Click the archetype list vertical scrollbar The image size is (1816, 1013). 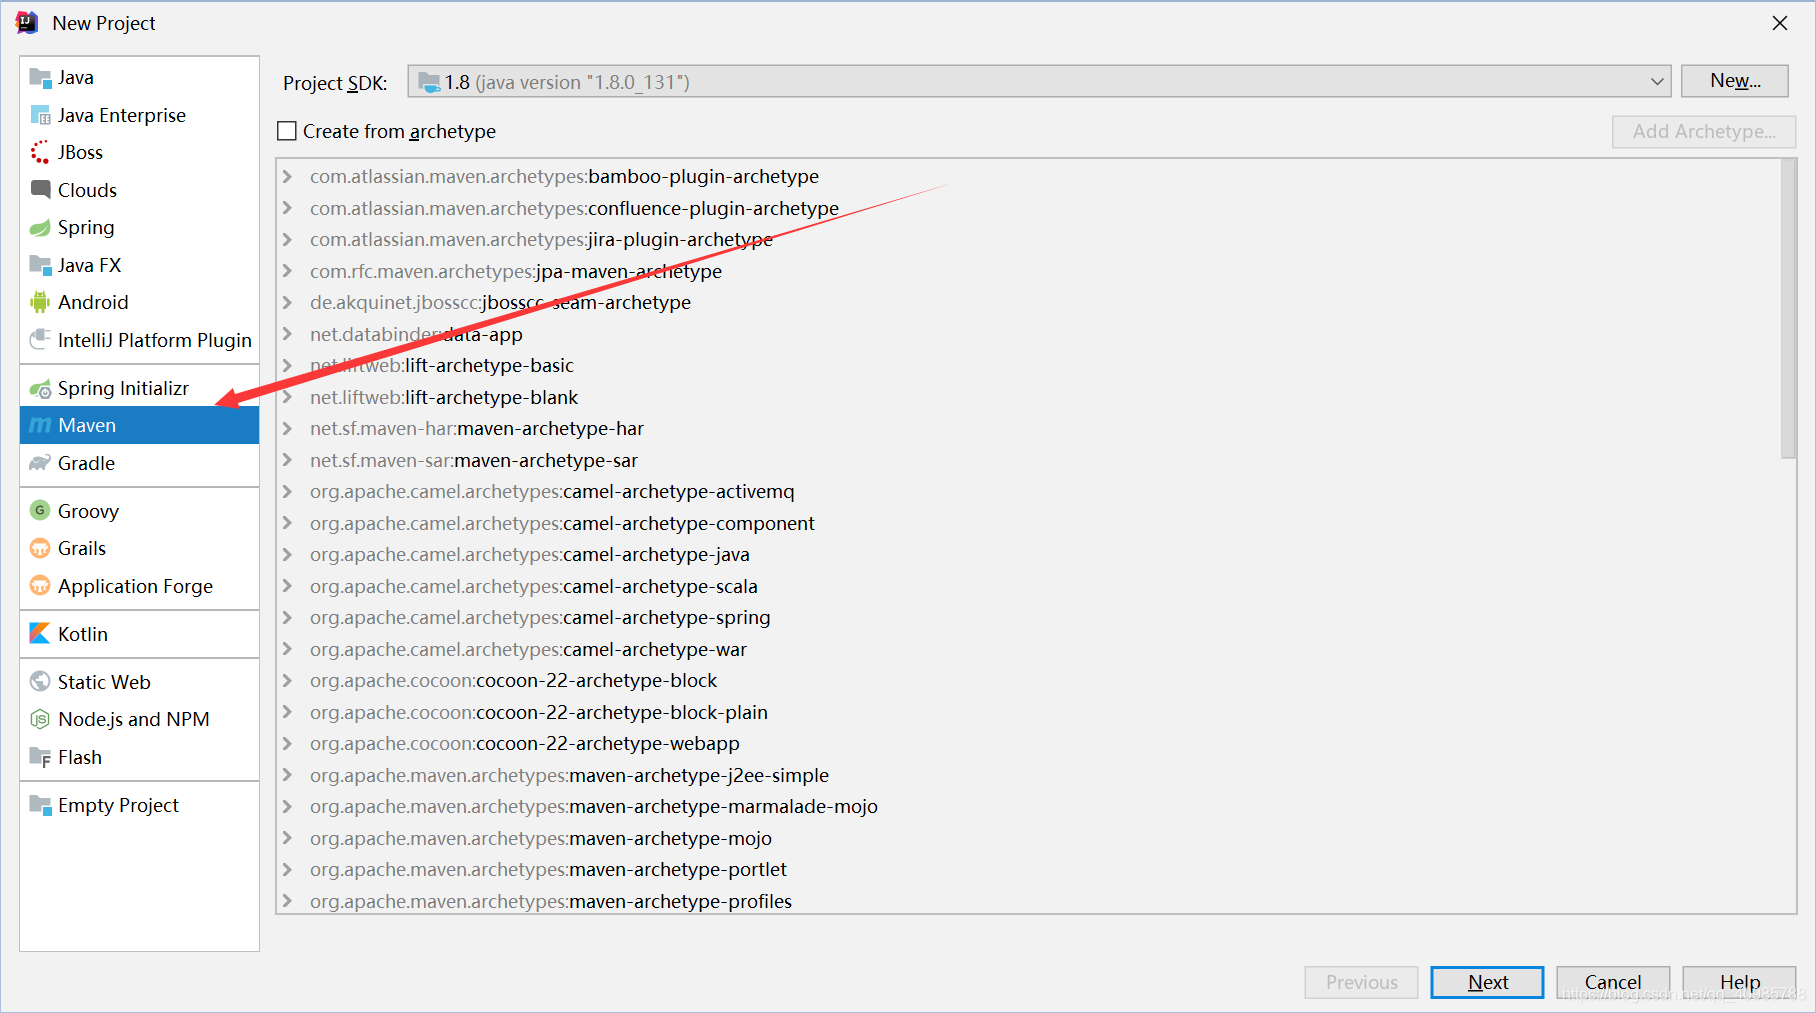tap(1788, 309)
